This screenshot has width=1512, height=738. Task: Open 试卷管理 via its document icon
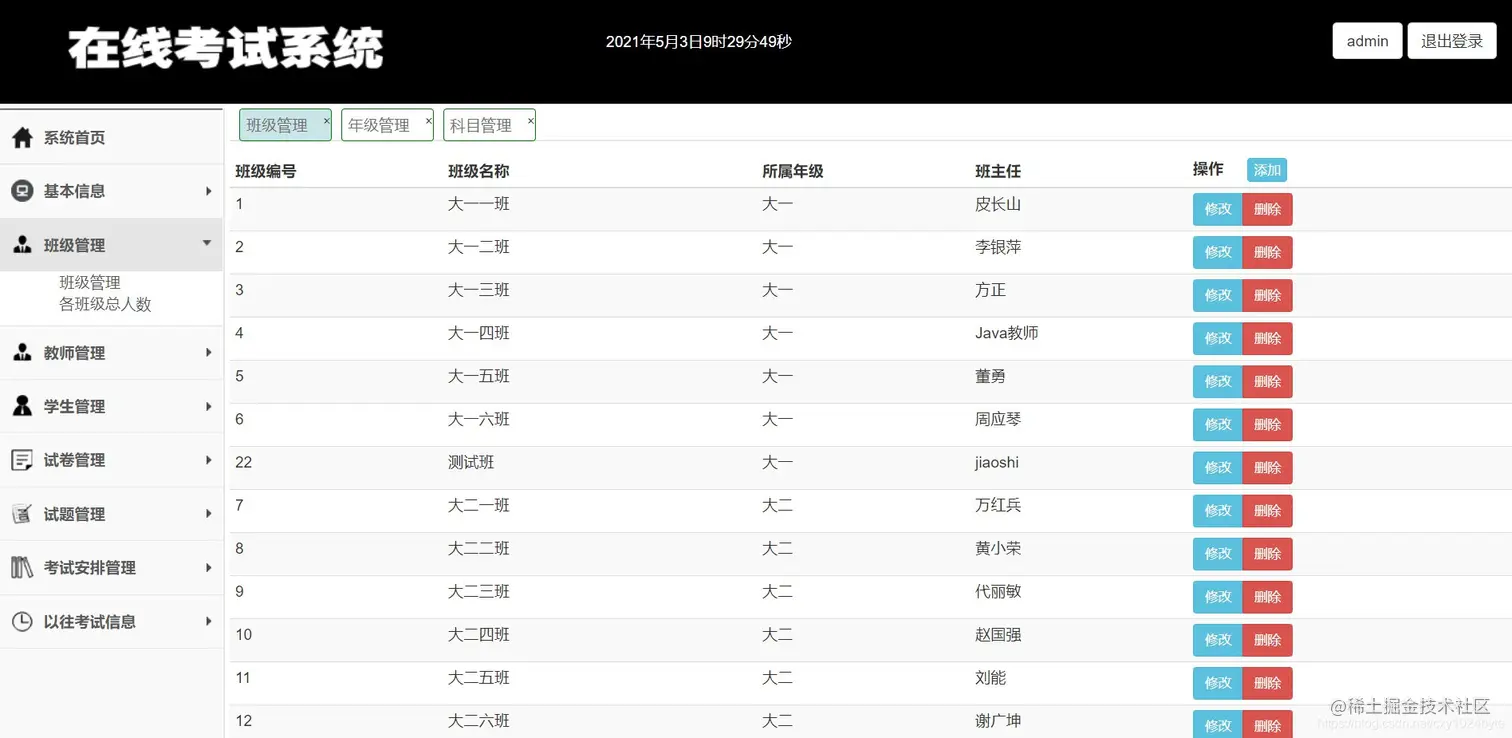pyautogui.click(x=22, y=459)
